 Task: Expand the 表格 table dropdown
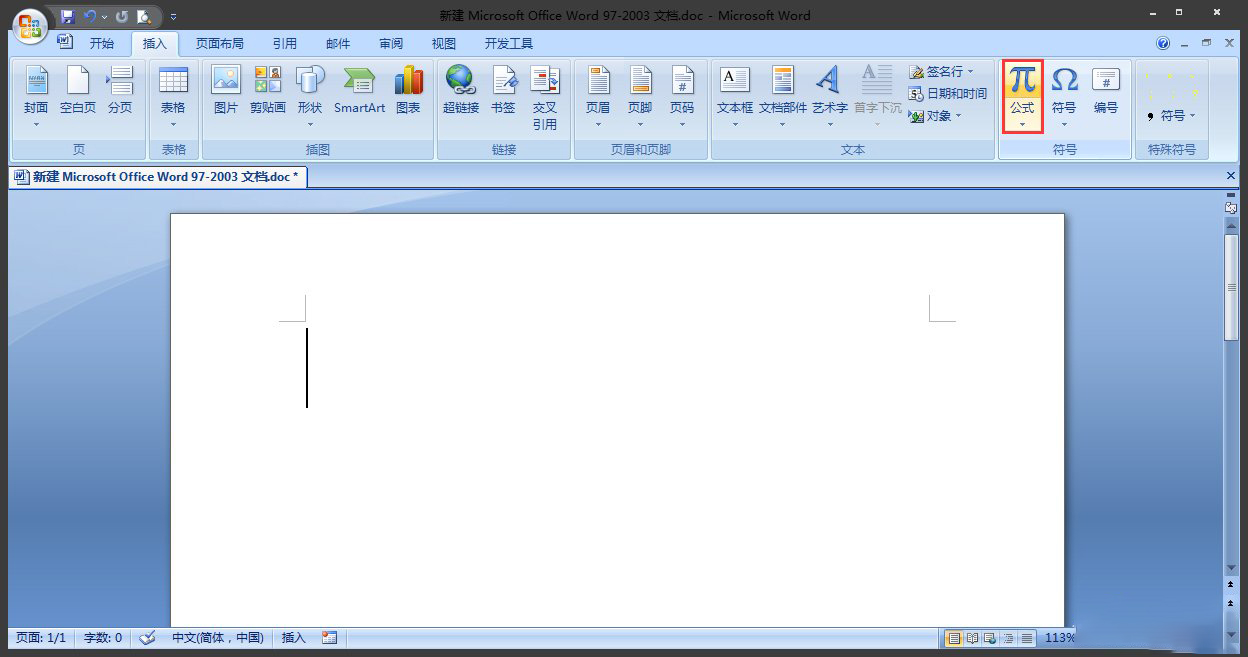point(173,124)
